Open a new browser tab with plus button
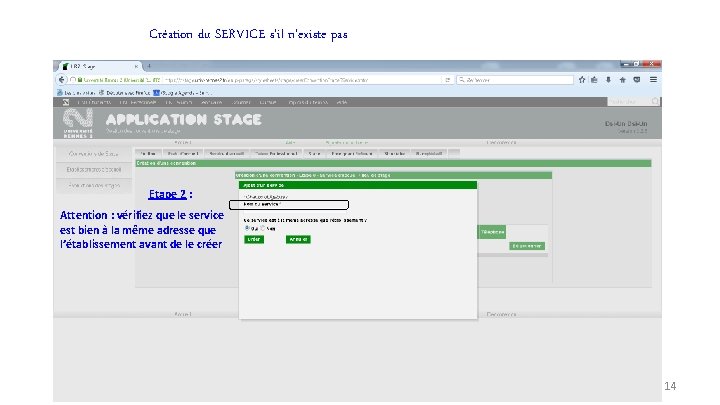Image resolution: width=720 pixels, height=405 pixels. click(149, 67)
